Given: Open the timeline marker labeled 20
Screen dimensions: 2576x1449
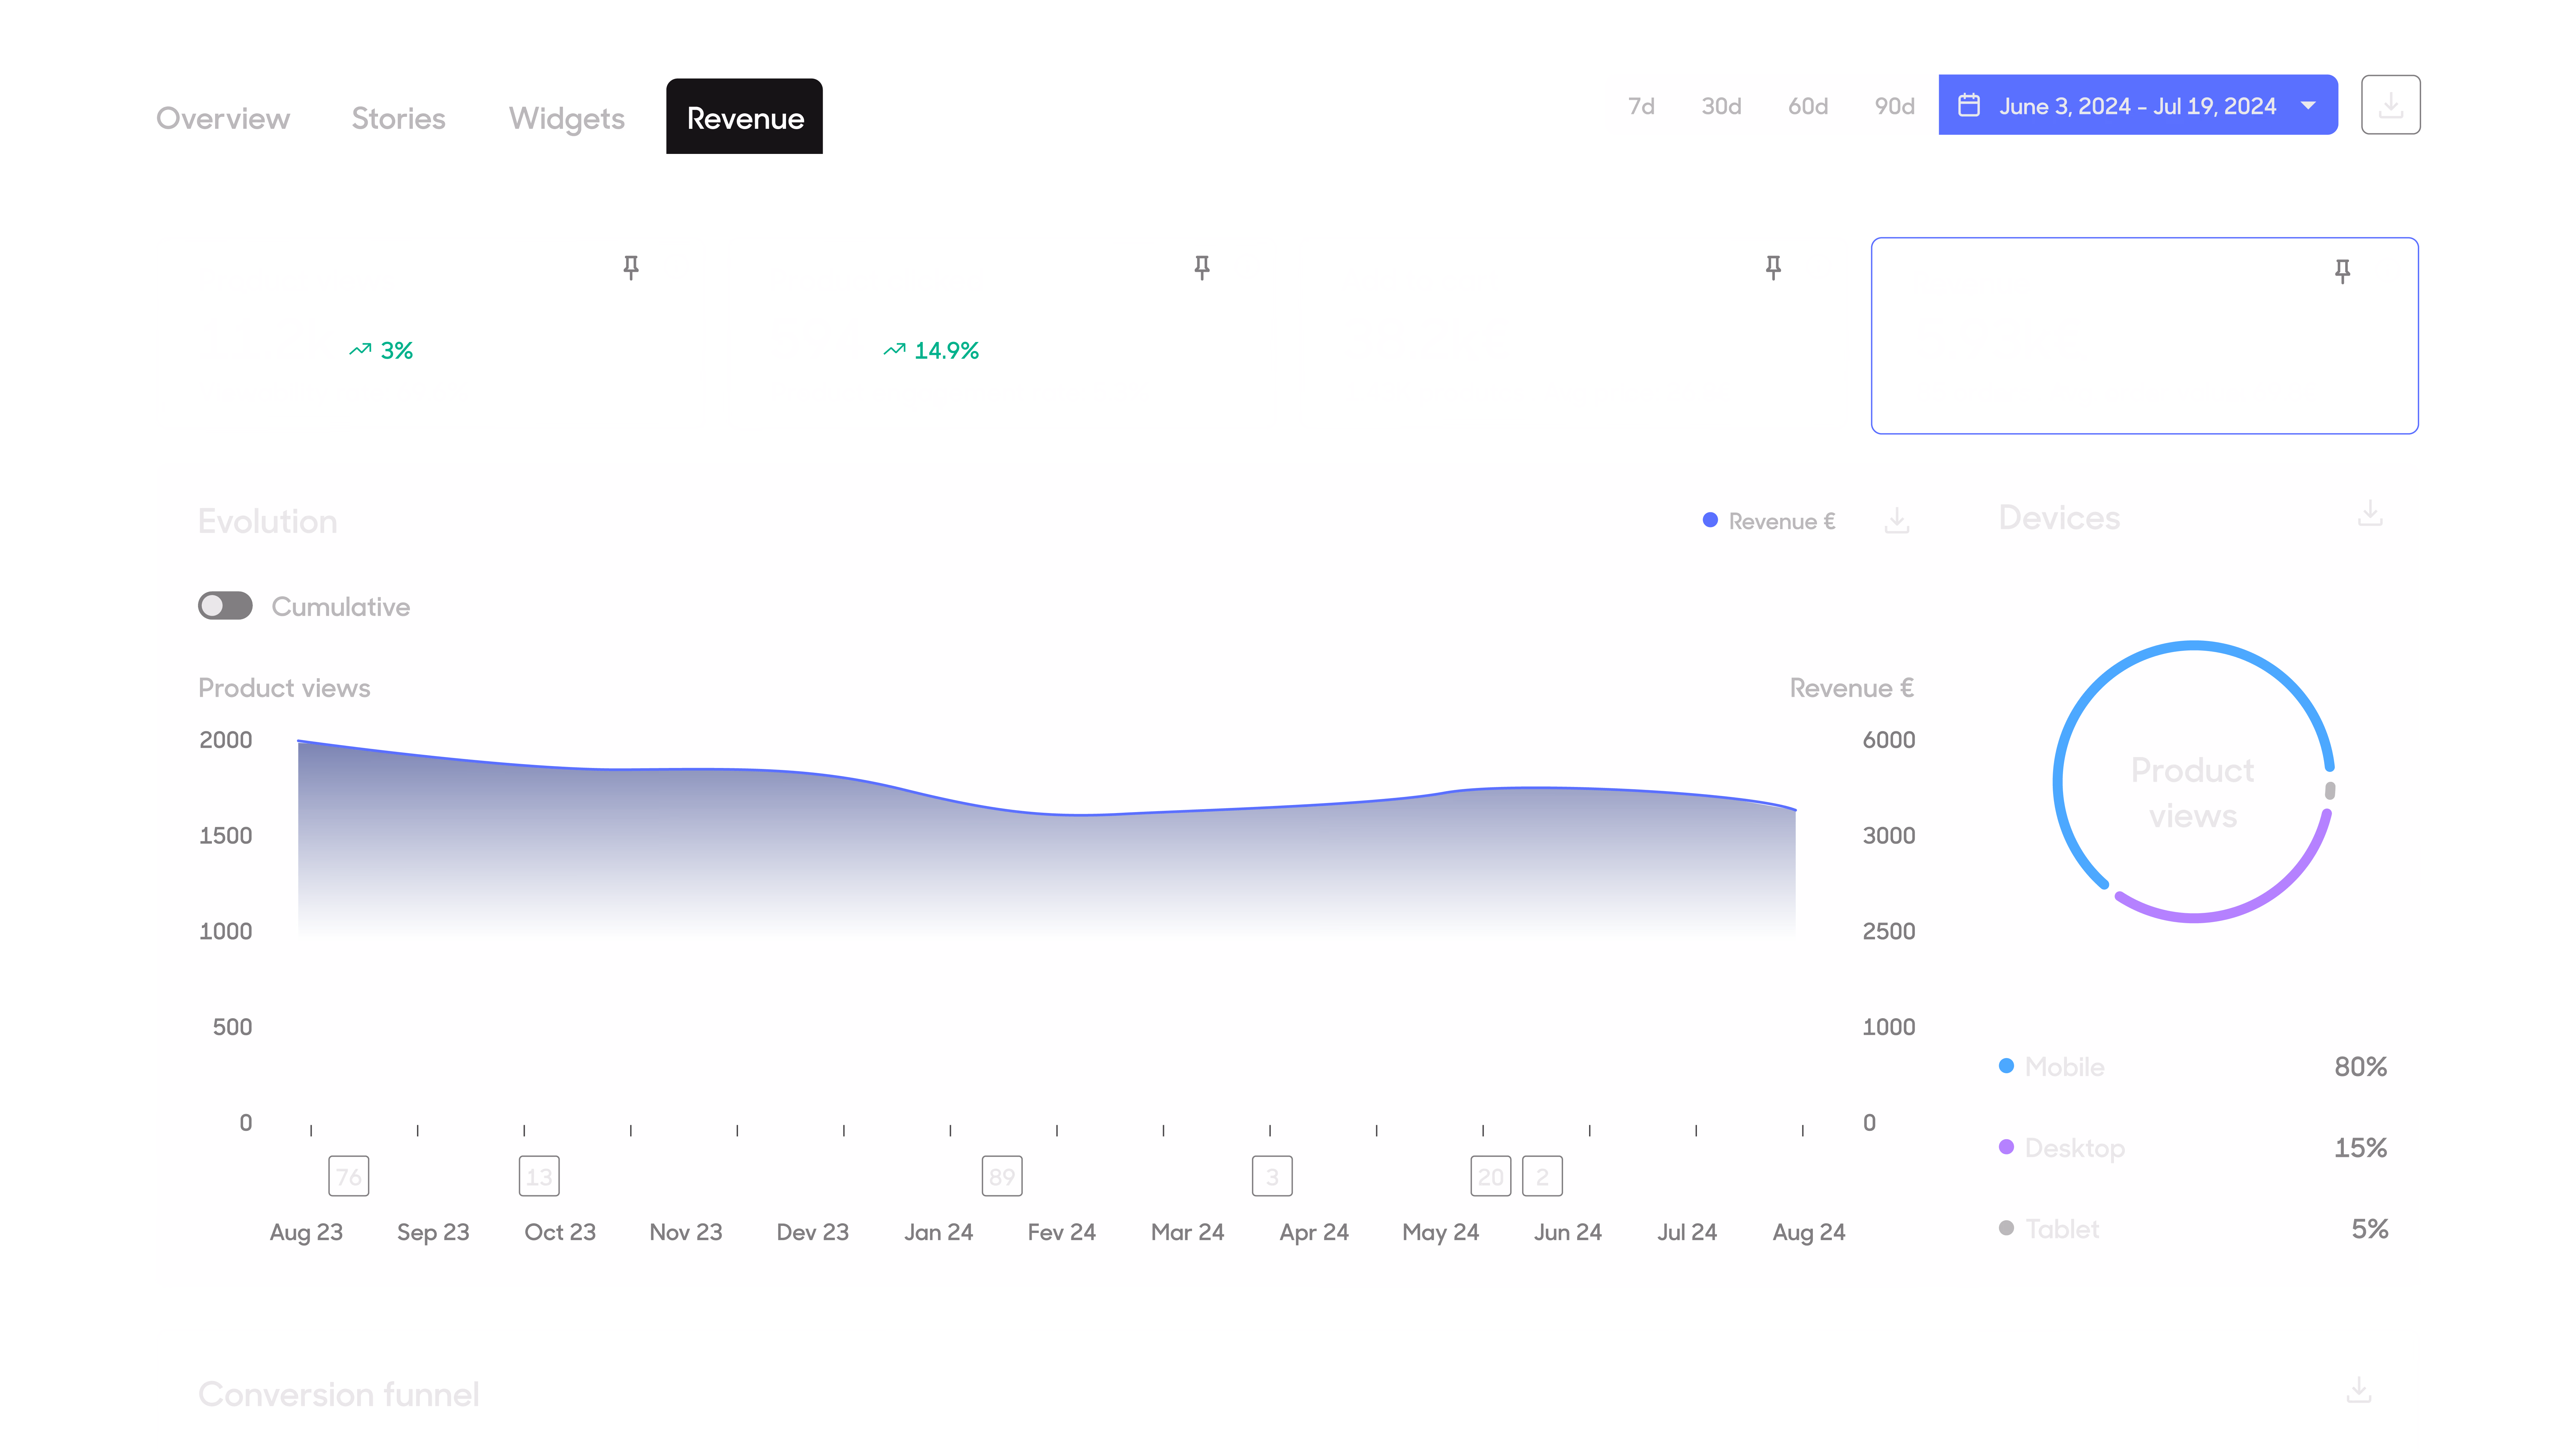Looking at the screenshot, I should [x=1491, y=1176].
